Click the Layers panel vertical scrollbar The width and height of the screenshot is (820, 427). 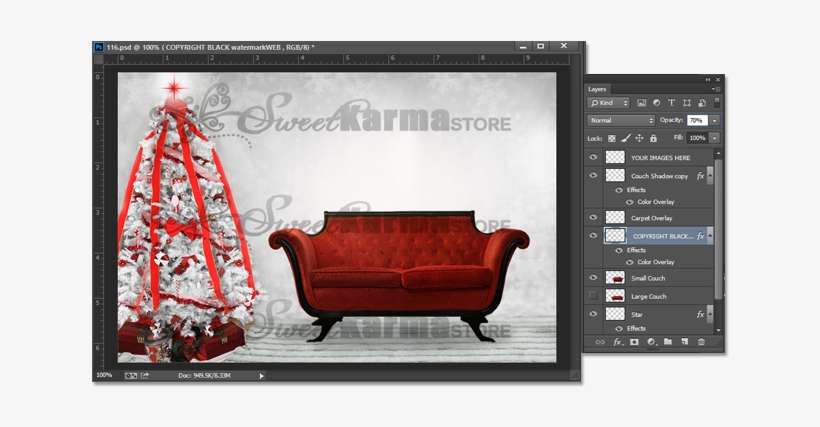(x=718, y=229)
